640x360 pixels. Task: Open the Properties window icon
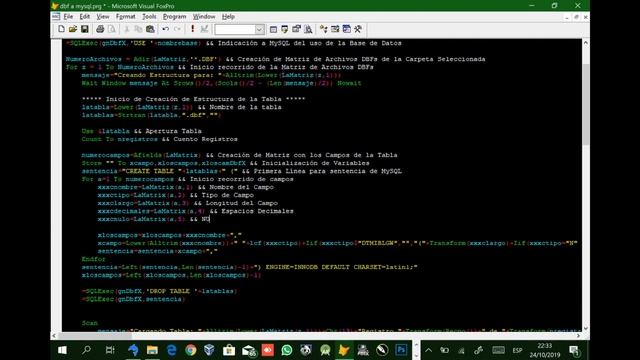pyautogui.click(x=296, y=29)
